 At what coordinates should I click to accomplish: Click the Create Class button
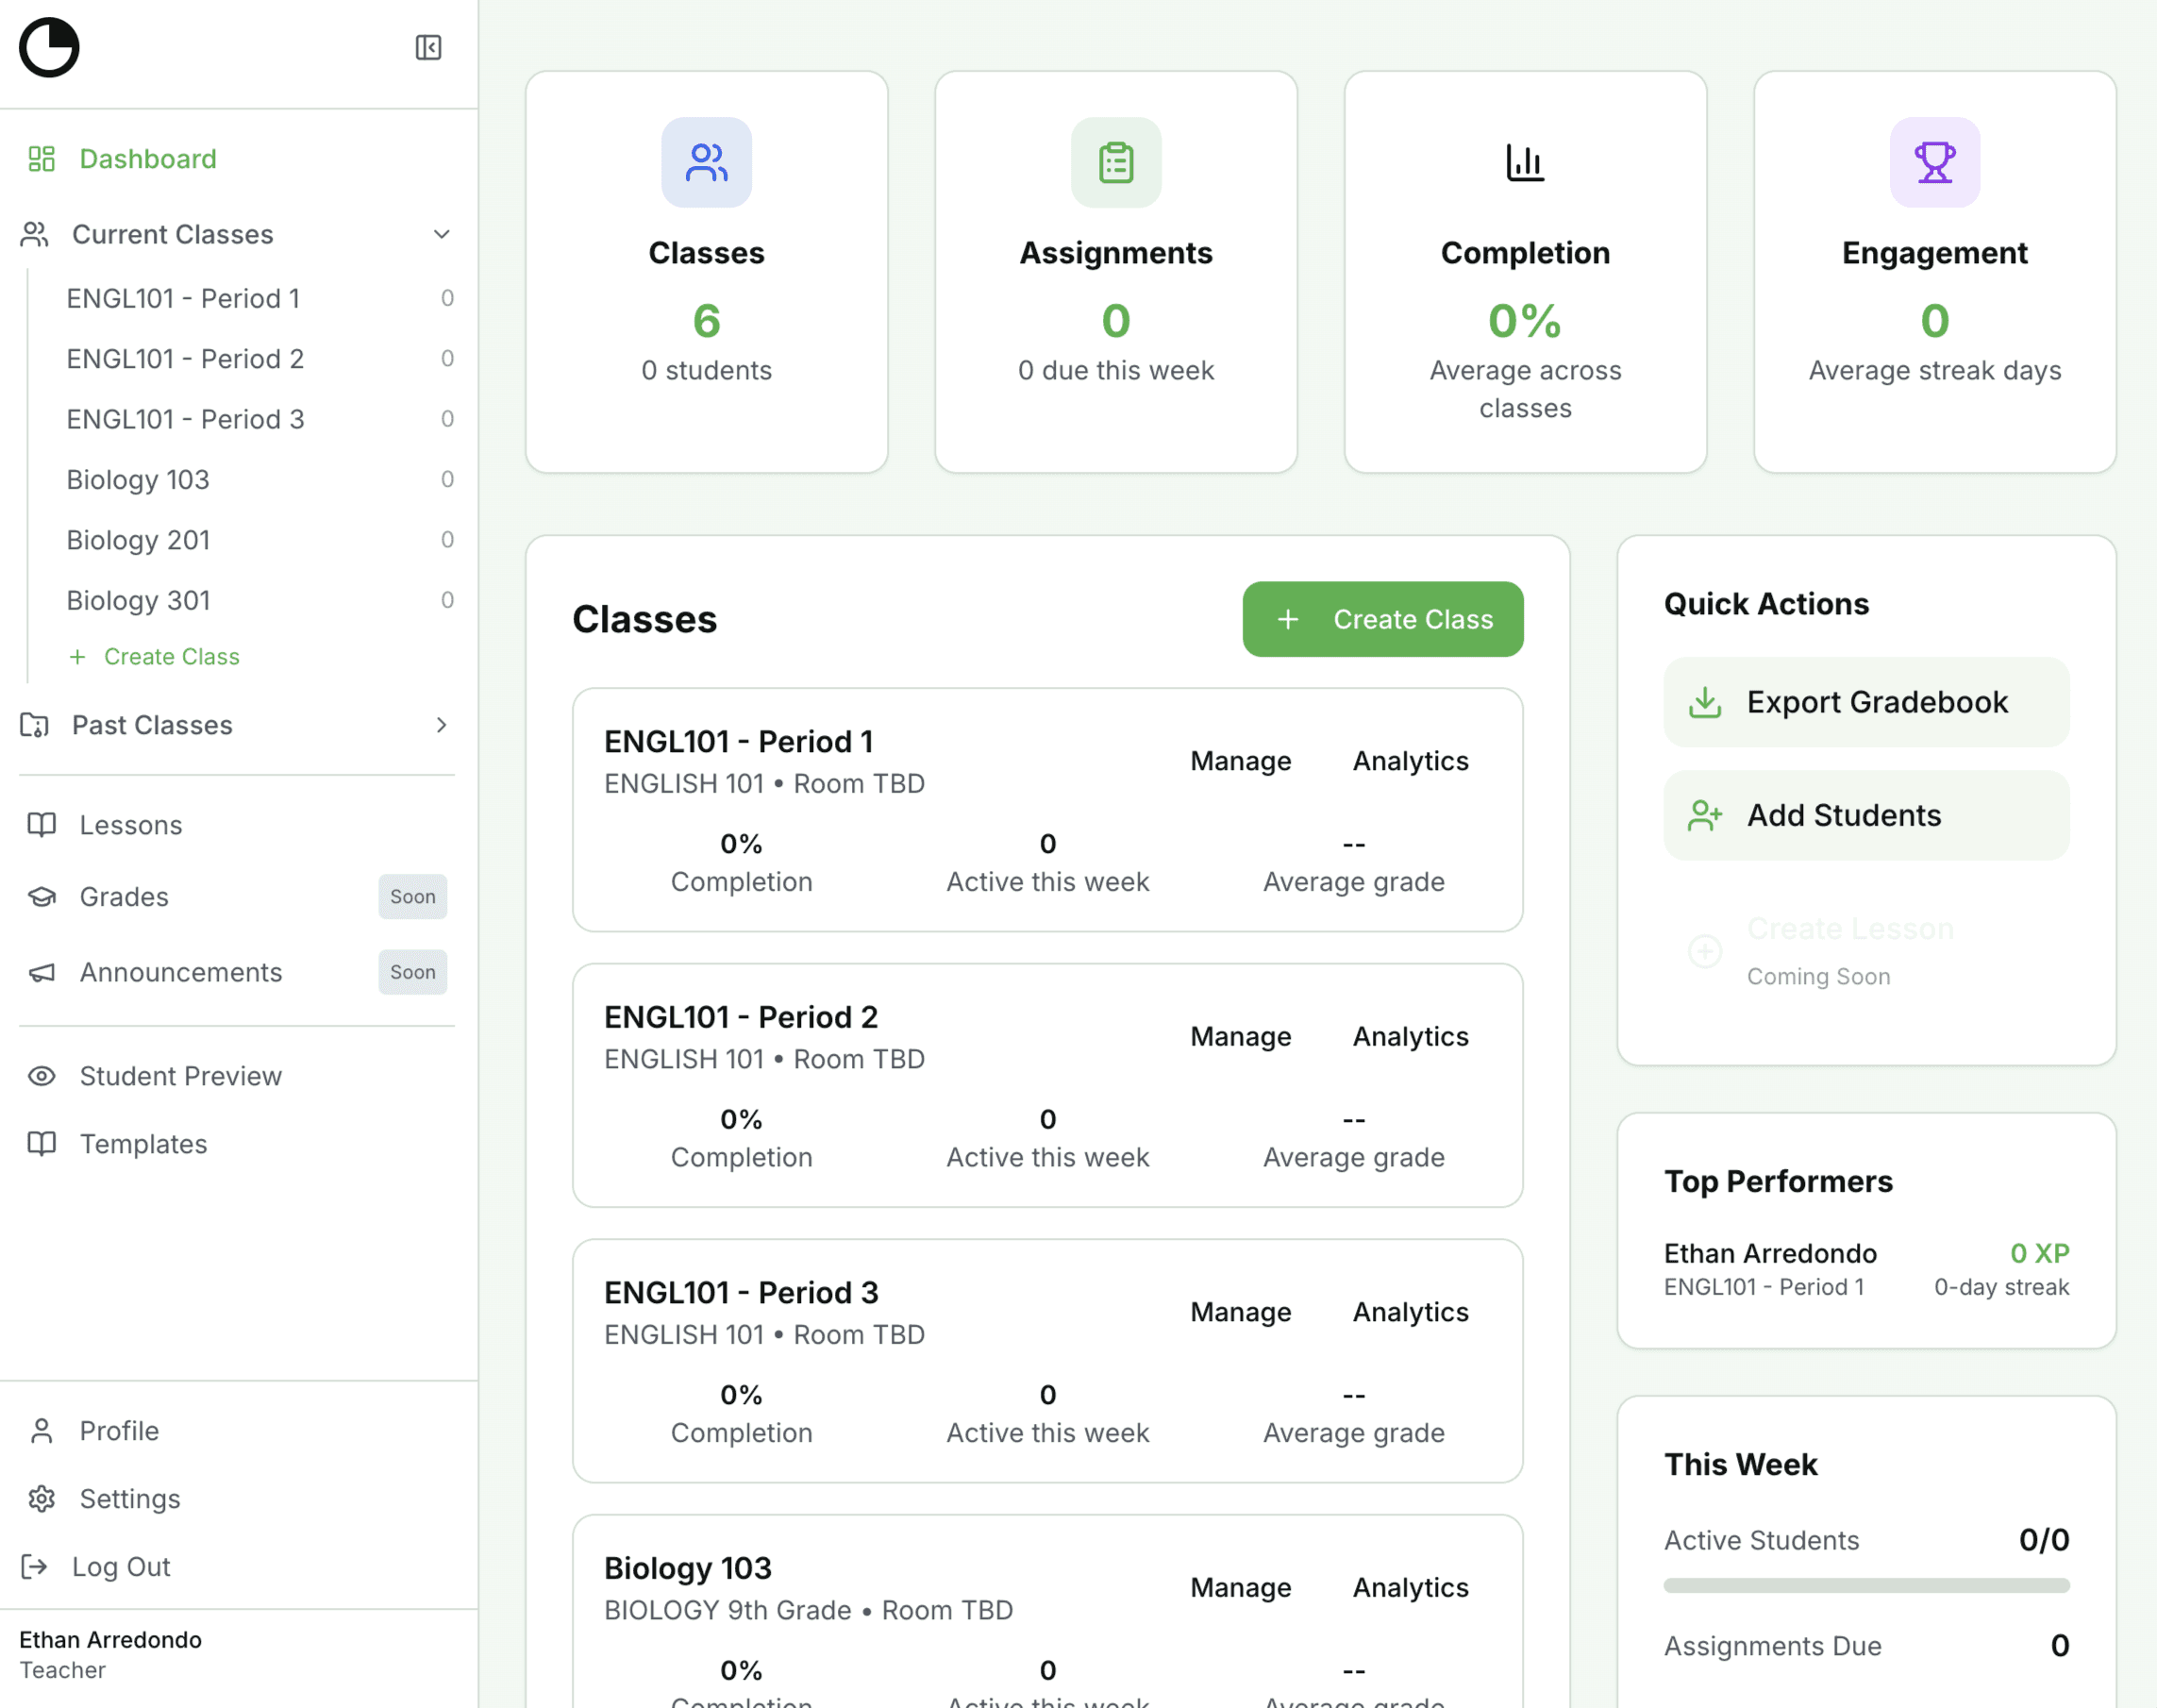pyautogui.click(x=1383, y=619)
